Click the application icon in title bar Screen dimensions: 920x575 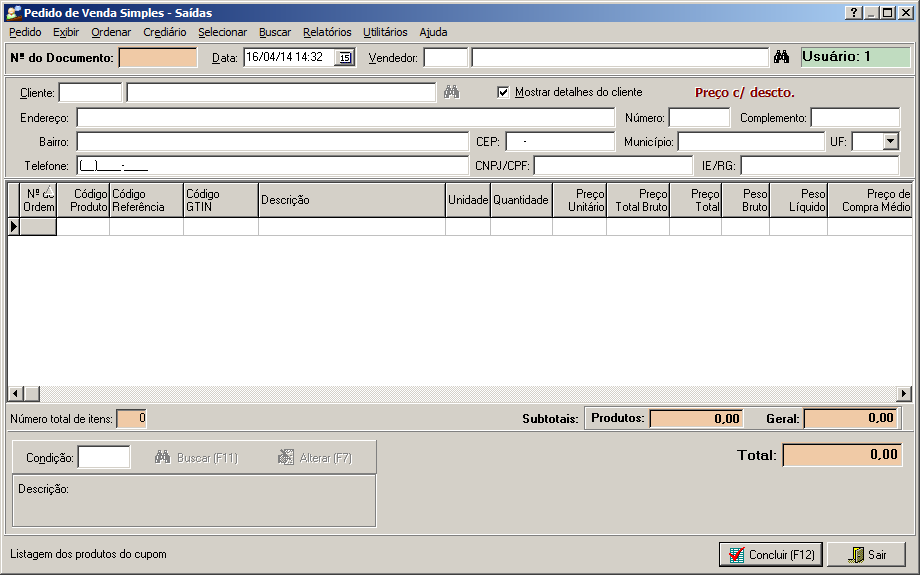point(13,13)
